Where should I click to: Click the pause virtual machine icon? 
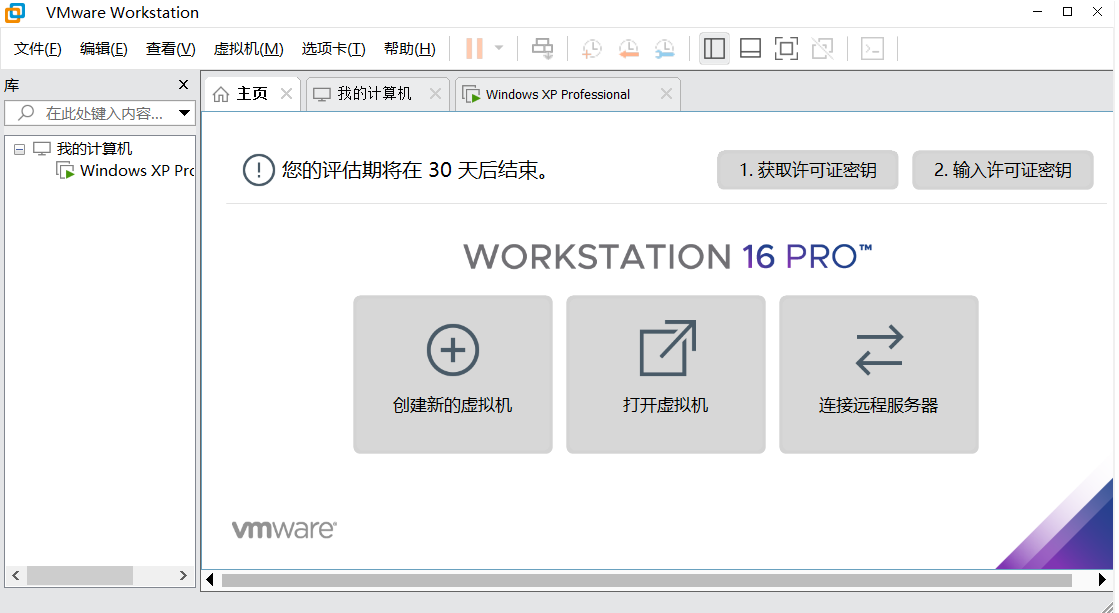click(x=474, y=49)
